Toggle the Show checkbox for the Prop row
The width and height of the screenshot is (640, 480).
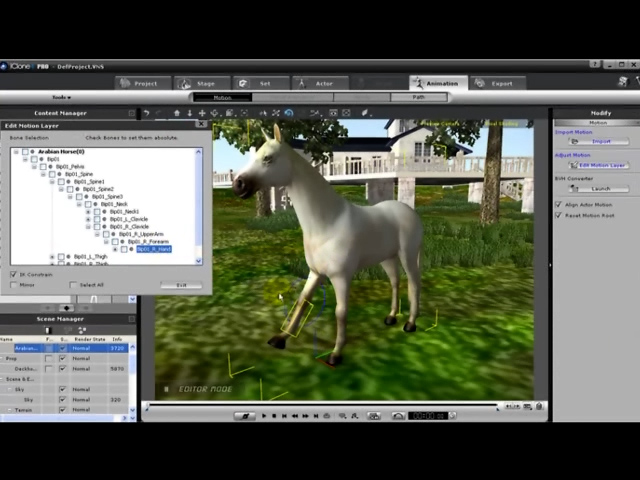62,358
